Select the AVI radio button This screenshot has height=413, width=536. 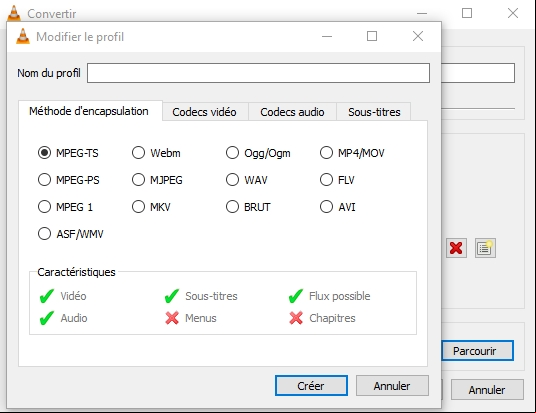click(x=337, y=207)
